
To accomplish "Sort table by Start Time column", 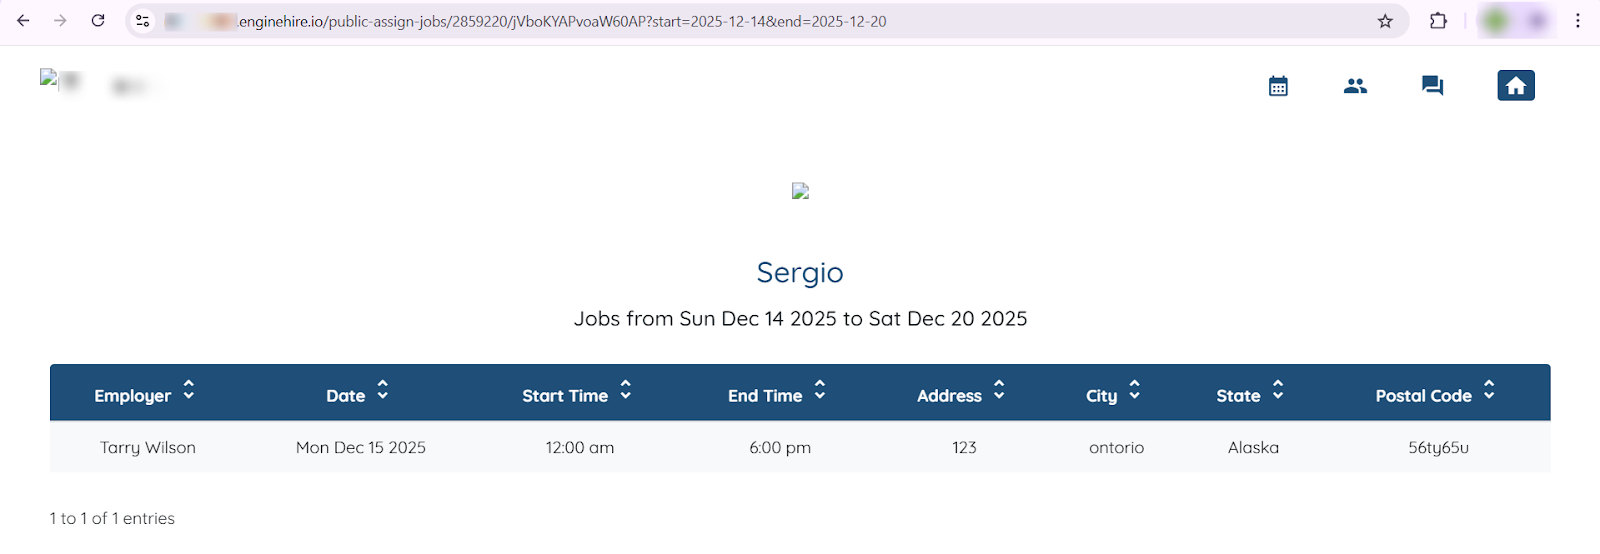I will point(576,395).
